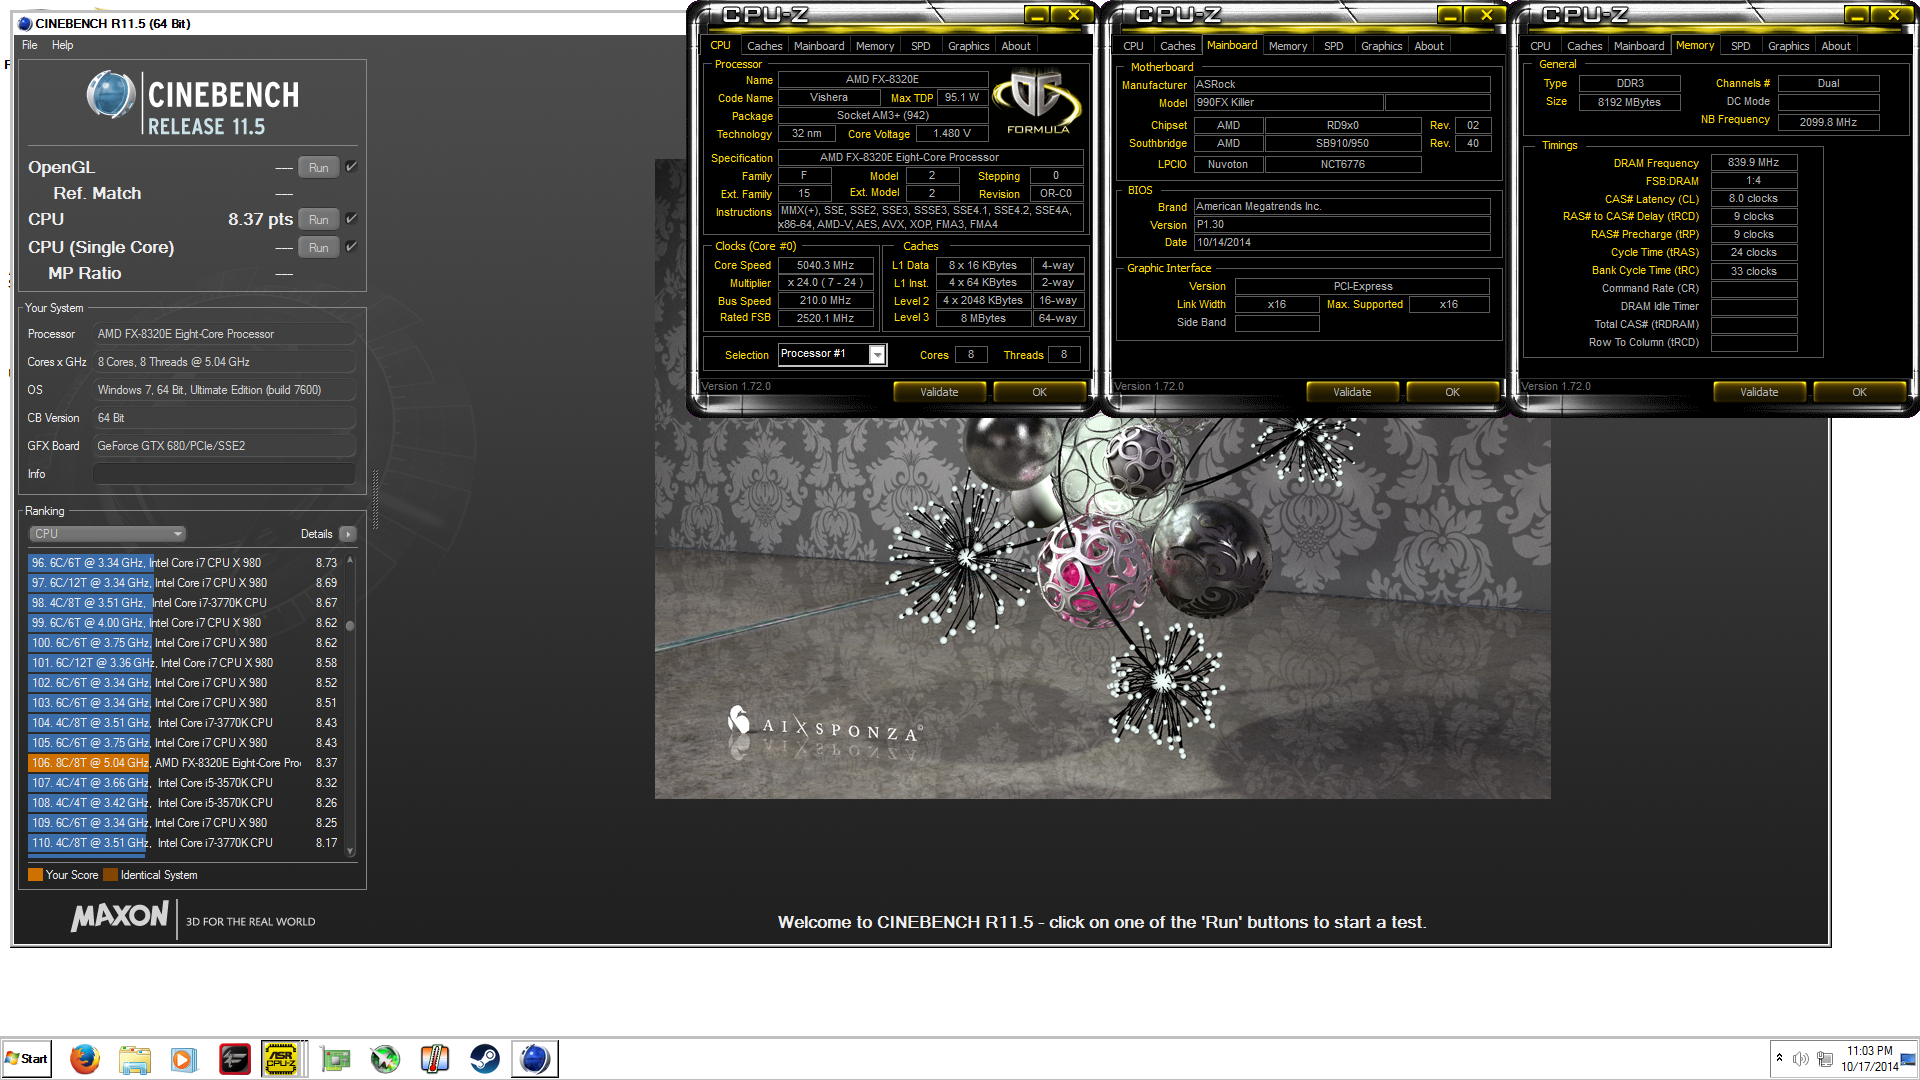Click the DRAM Frequency 839.9 MHz value
Image resolution: width=1920 pixels, height=1080 pixels.
point(1753,162)
